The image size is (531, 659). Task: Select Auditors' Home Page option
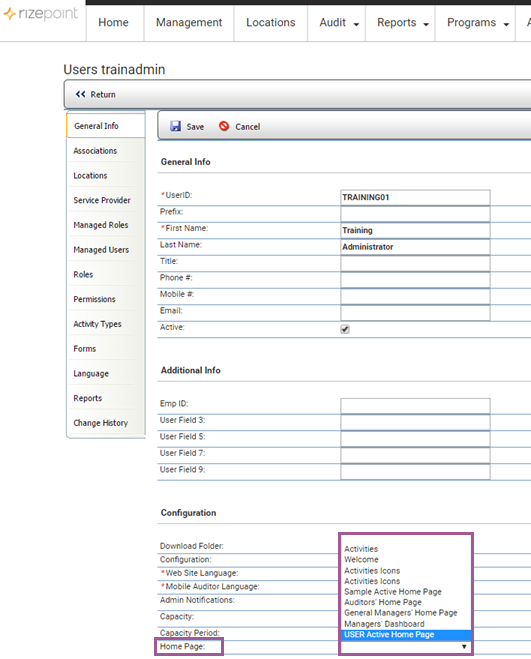[383, 602]
